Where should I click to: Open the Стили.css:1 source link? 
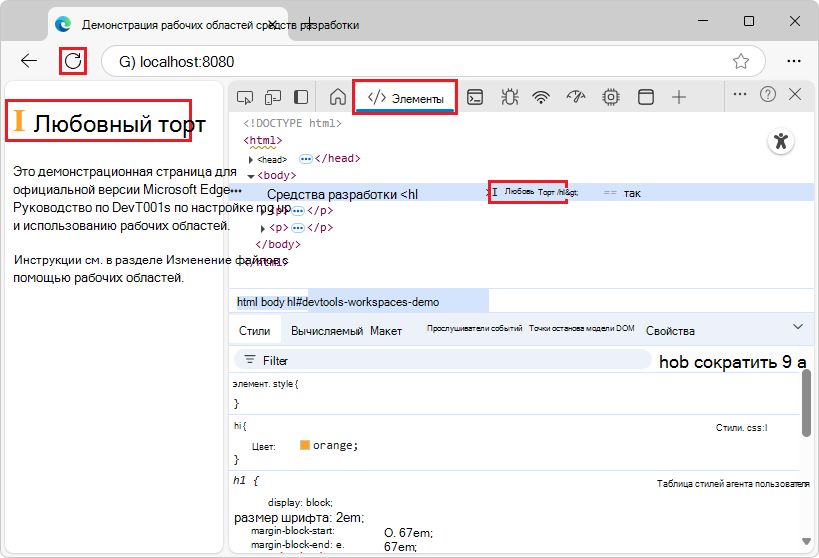pyautogui.click(x=742, y=427)
